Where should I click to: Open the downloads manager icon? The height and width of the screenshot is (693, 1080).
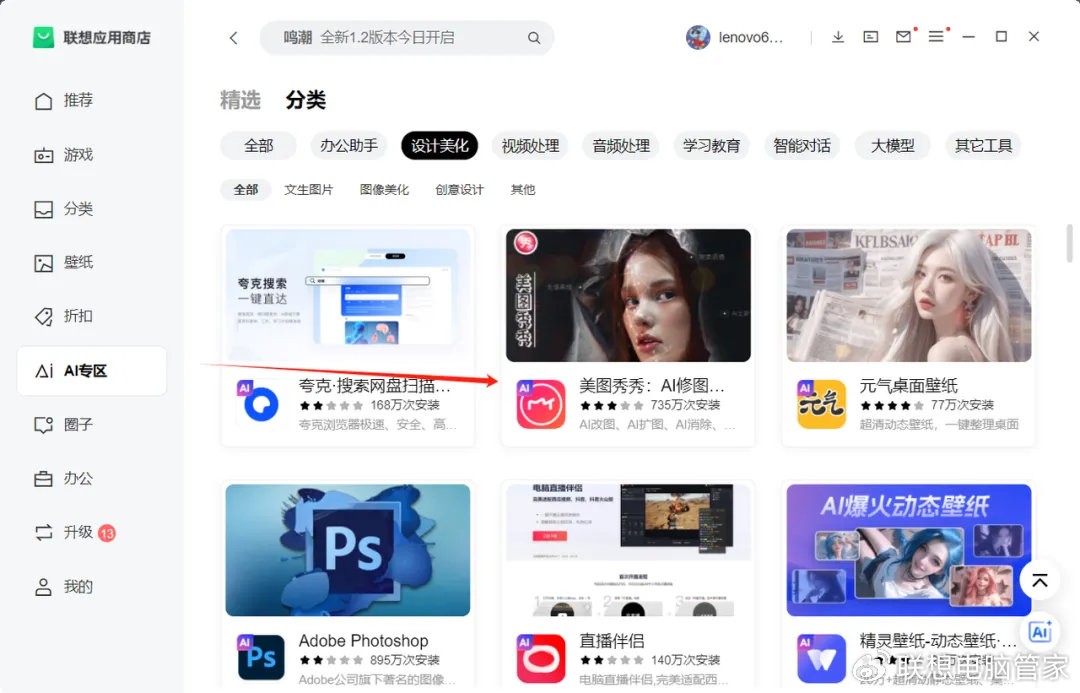pos(838,37)
